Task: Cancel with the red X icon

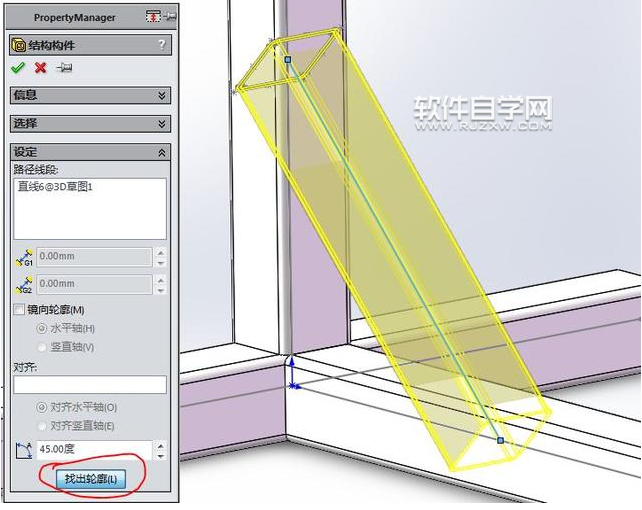Action: click(x=41, y=68)
